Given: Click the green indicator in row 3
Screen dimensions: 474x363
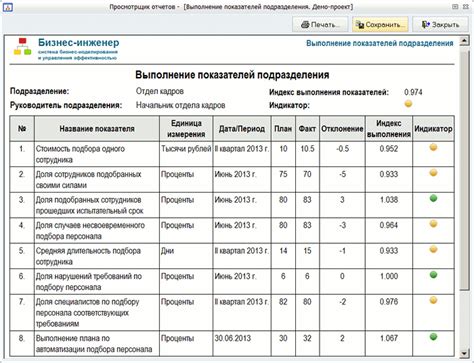Looking at the screenshot, I should coord(433,198).
